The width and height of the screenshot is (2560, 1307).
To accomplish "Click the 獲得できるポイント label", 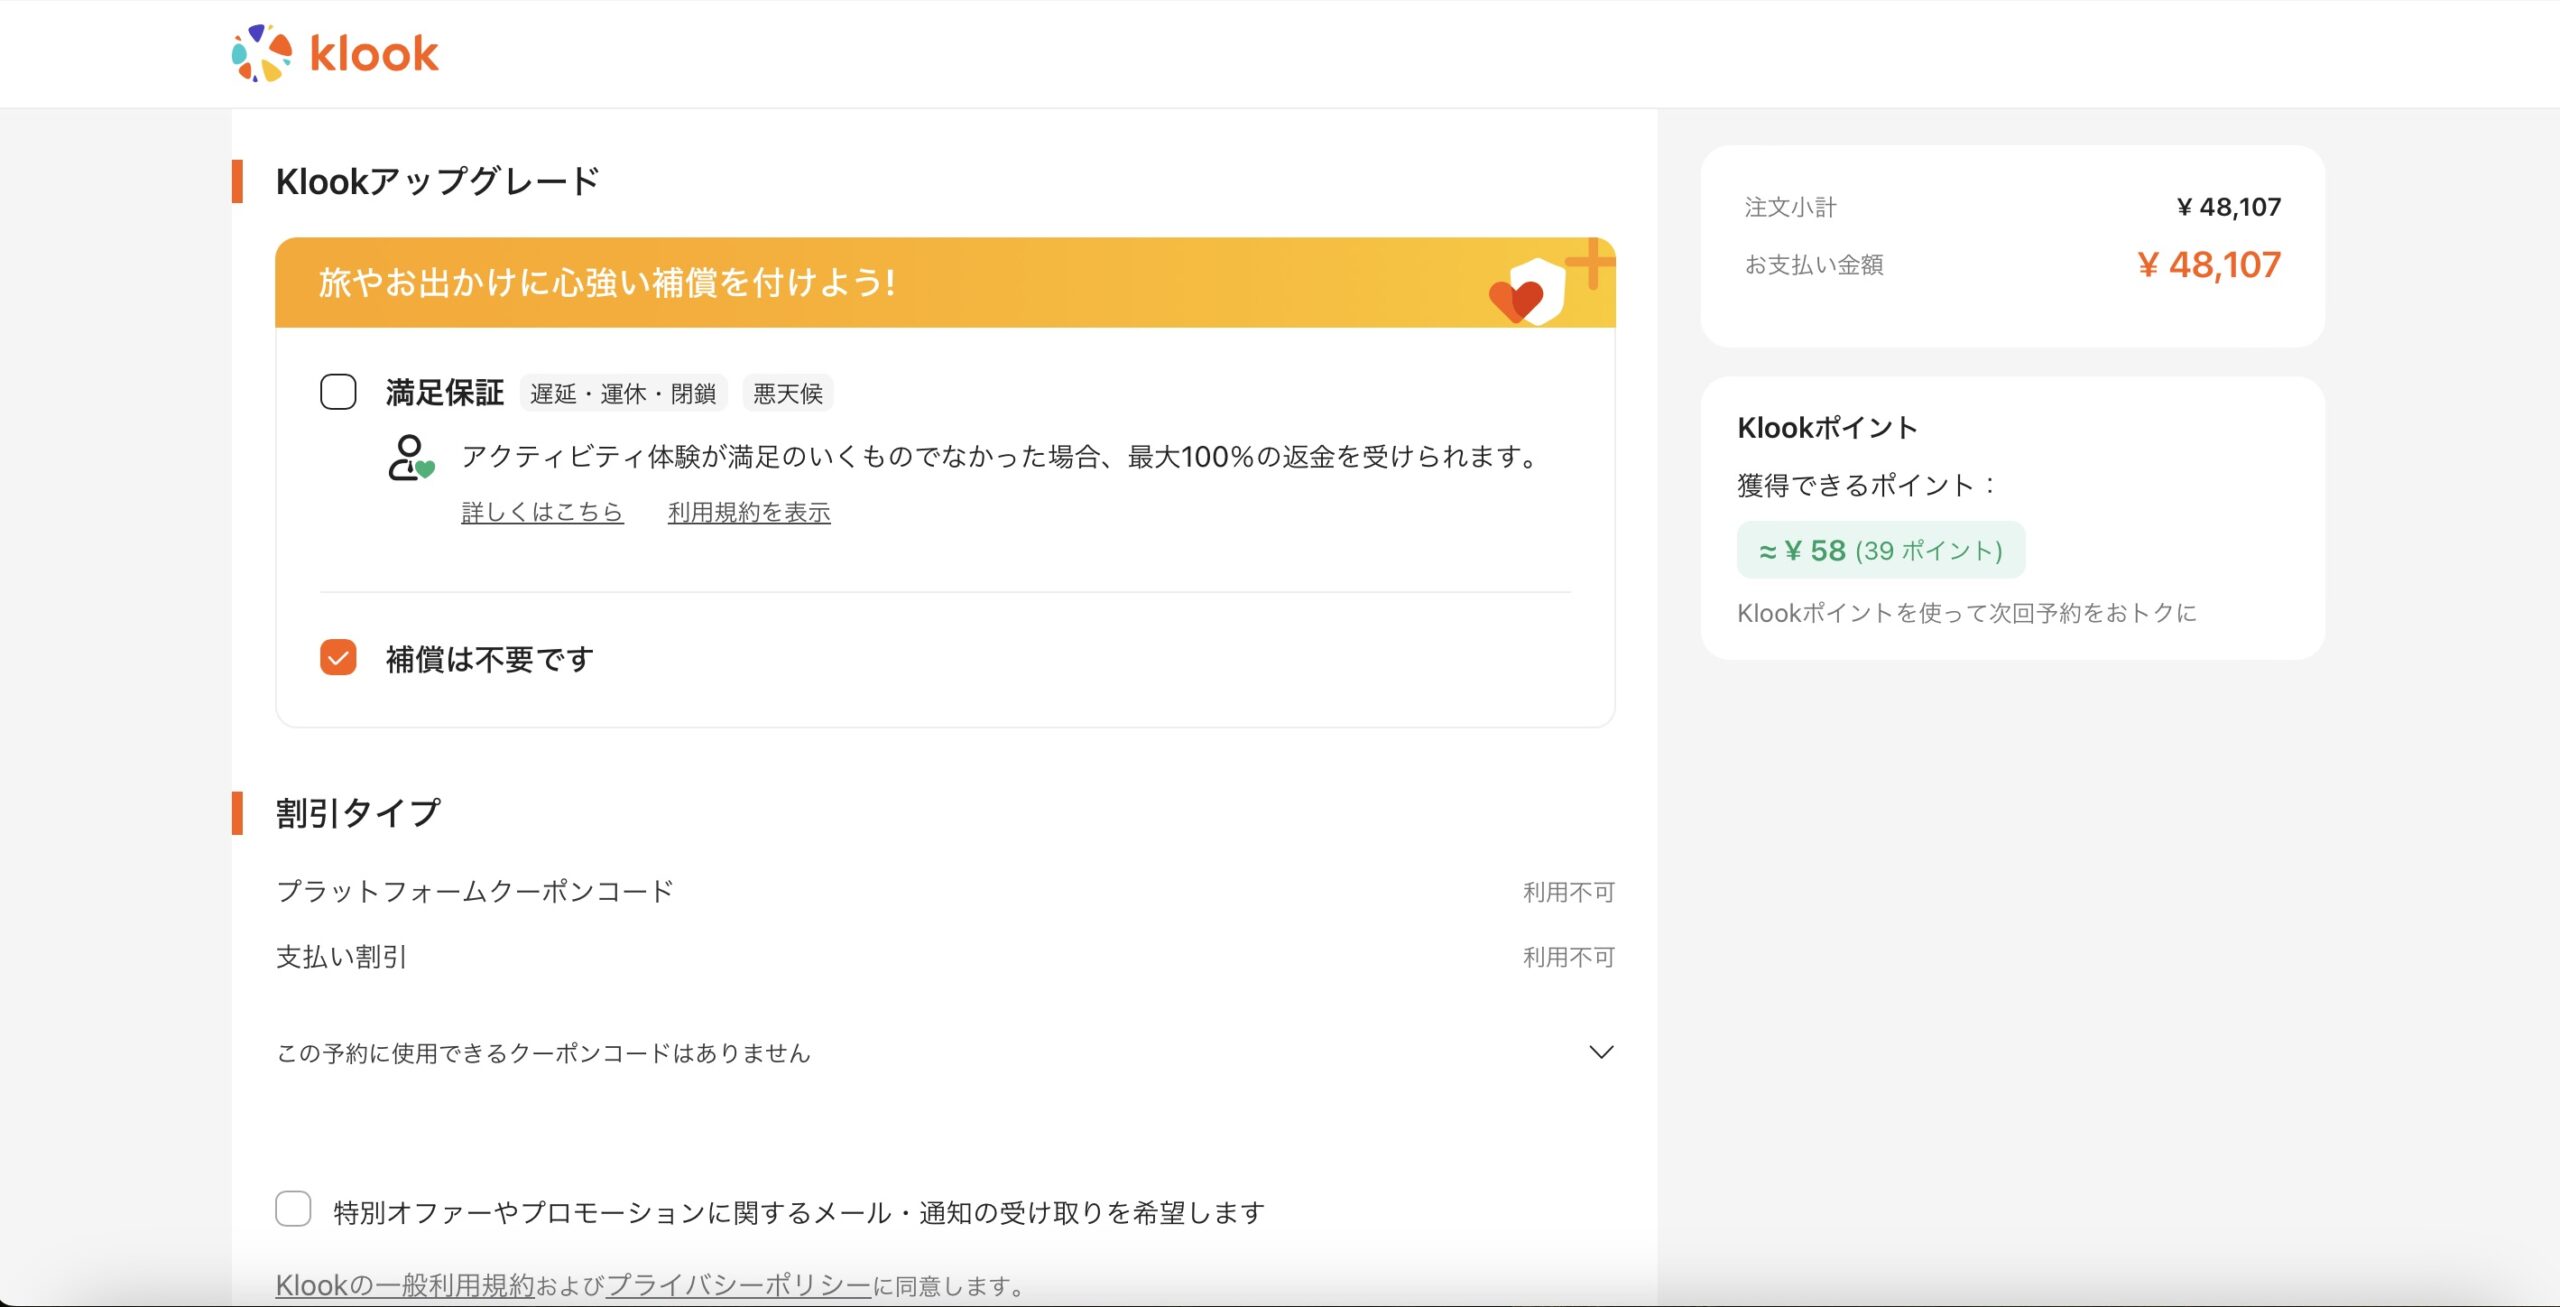I will pos(1868,486).
